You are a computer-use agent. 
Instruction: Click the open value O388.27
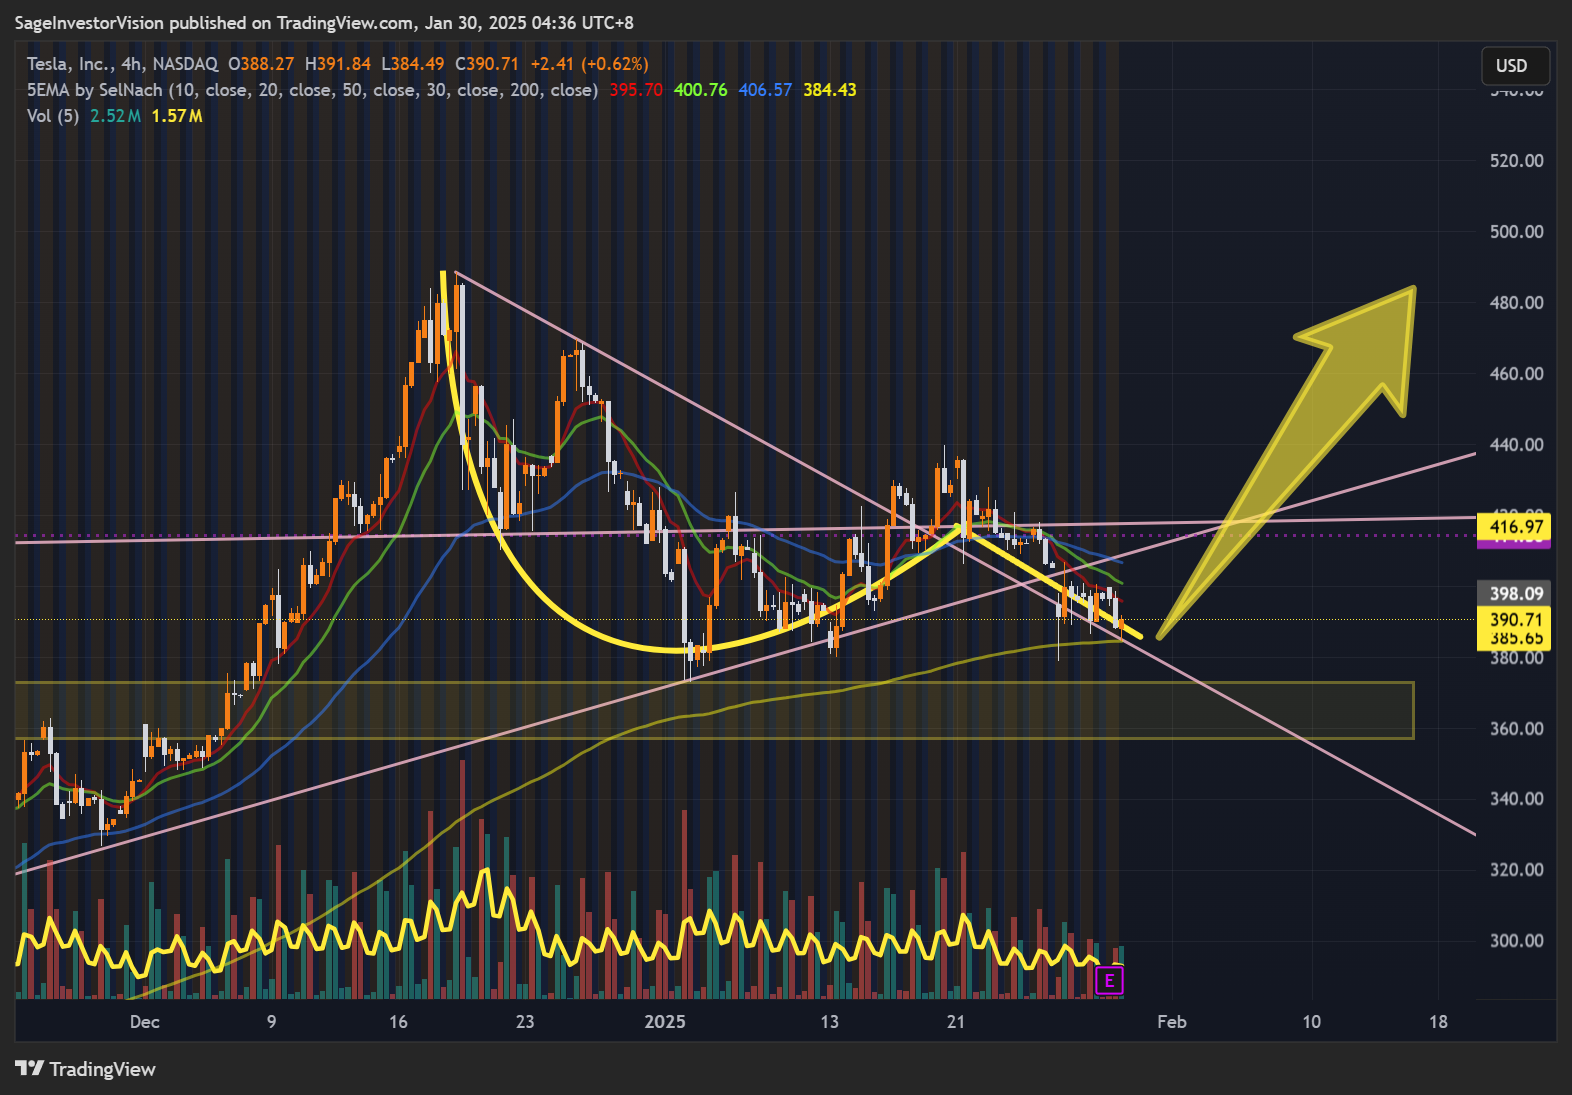click(261, 64)
